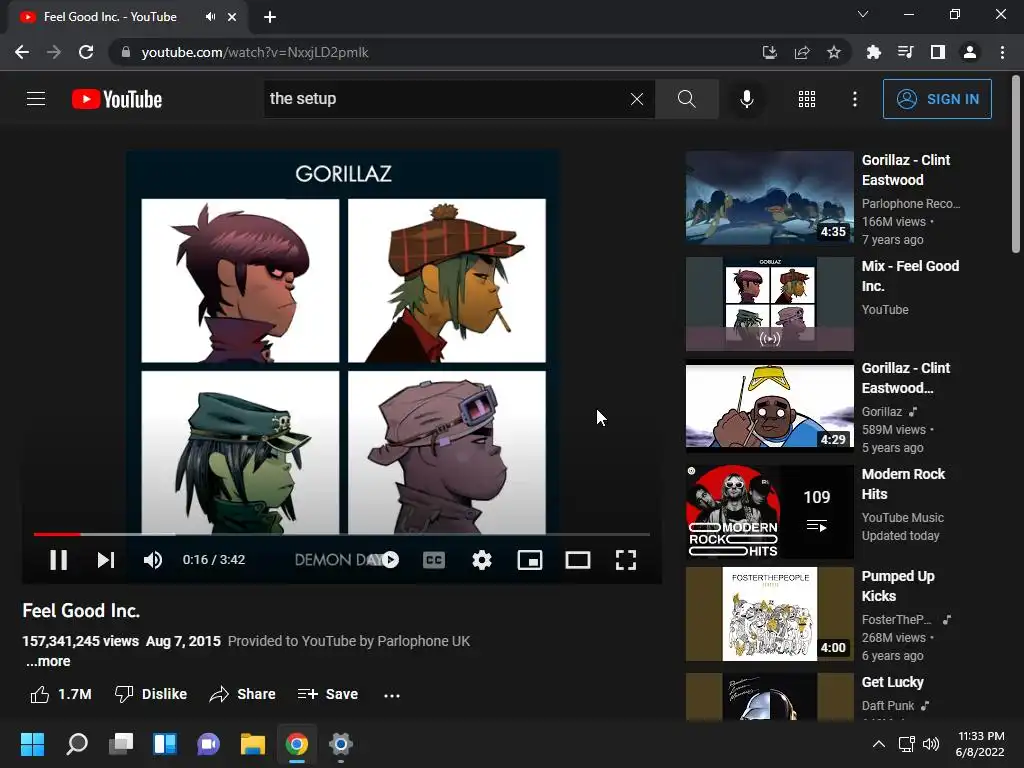Go back in browser history
1024x768 pixels.
click(x=22, y=52)
